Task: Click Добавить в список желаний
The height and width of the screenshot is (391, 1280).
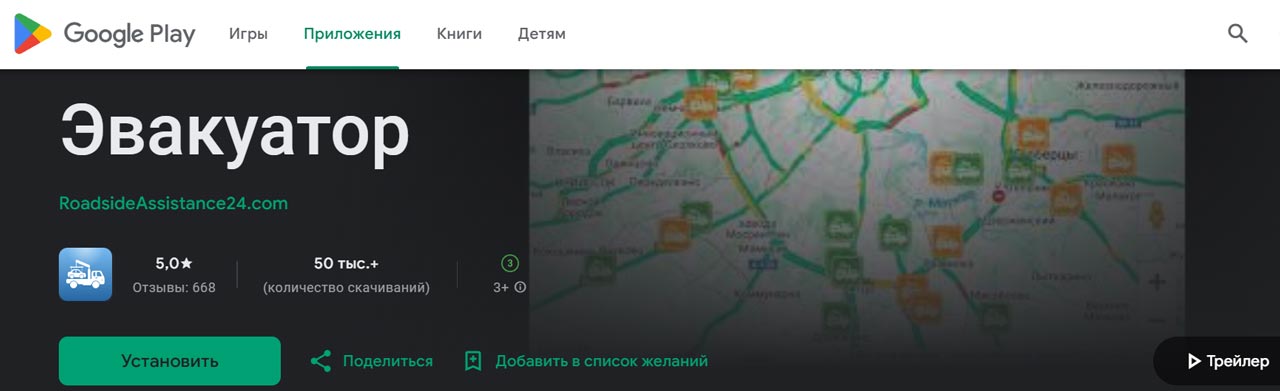Action: pyautogui.click(x=601, y=361)
